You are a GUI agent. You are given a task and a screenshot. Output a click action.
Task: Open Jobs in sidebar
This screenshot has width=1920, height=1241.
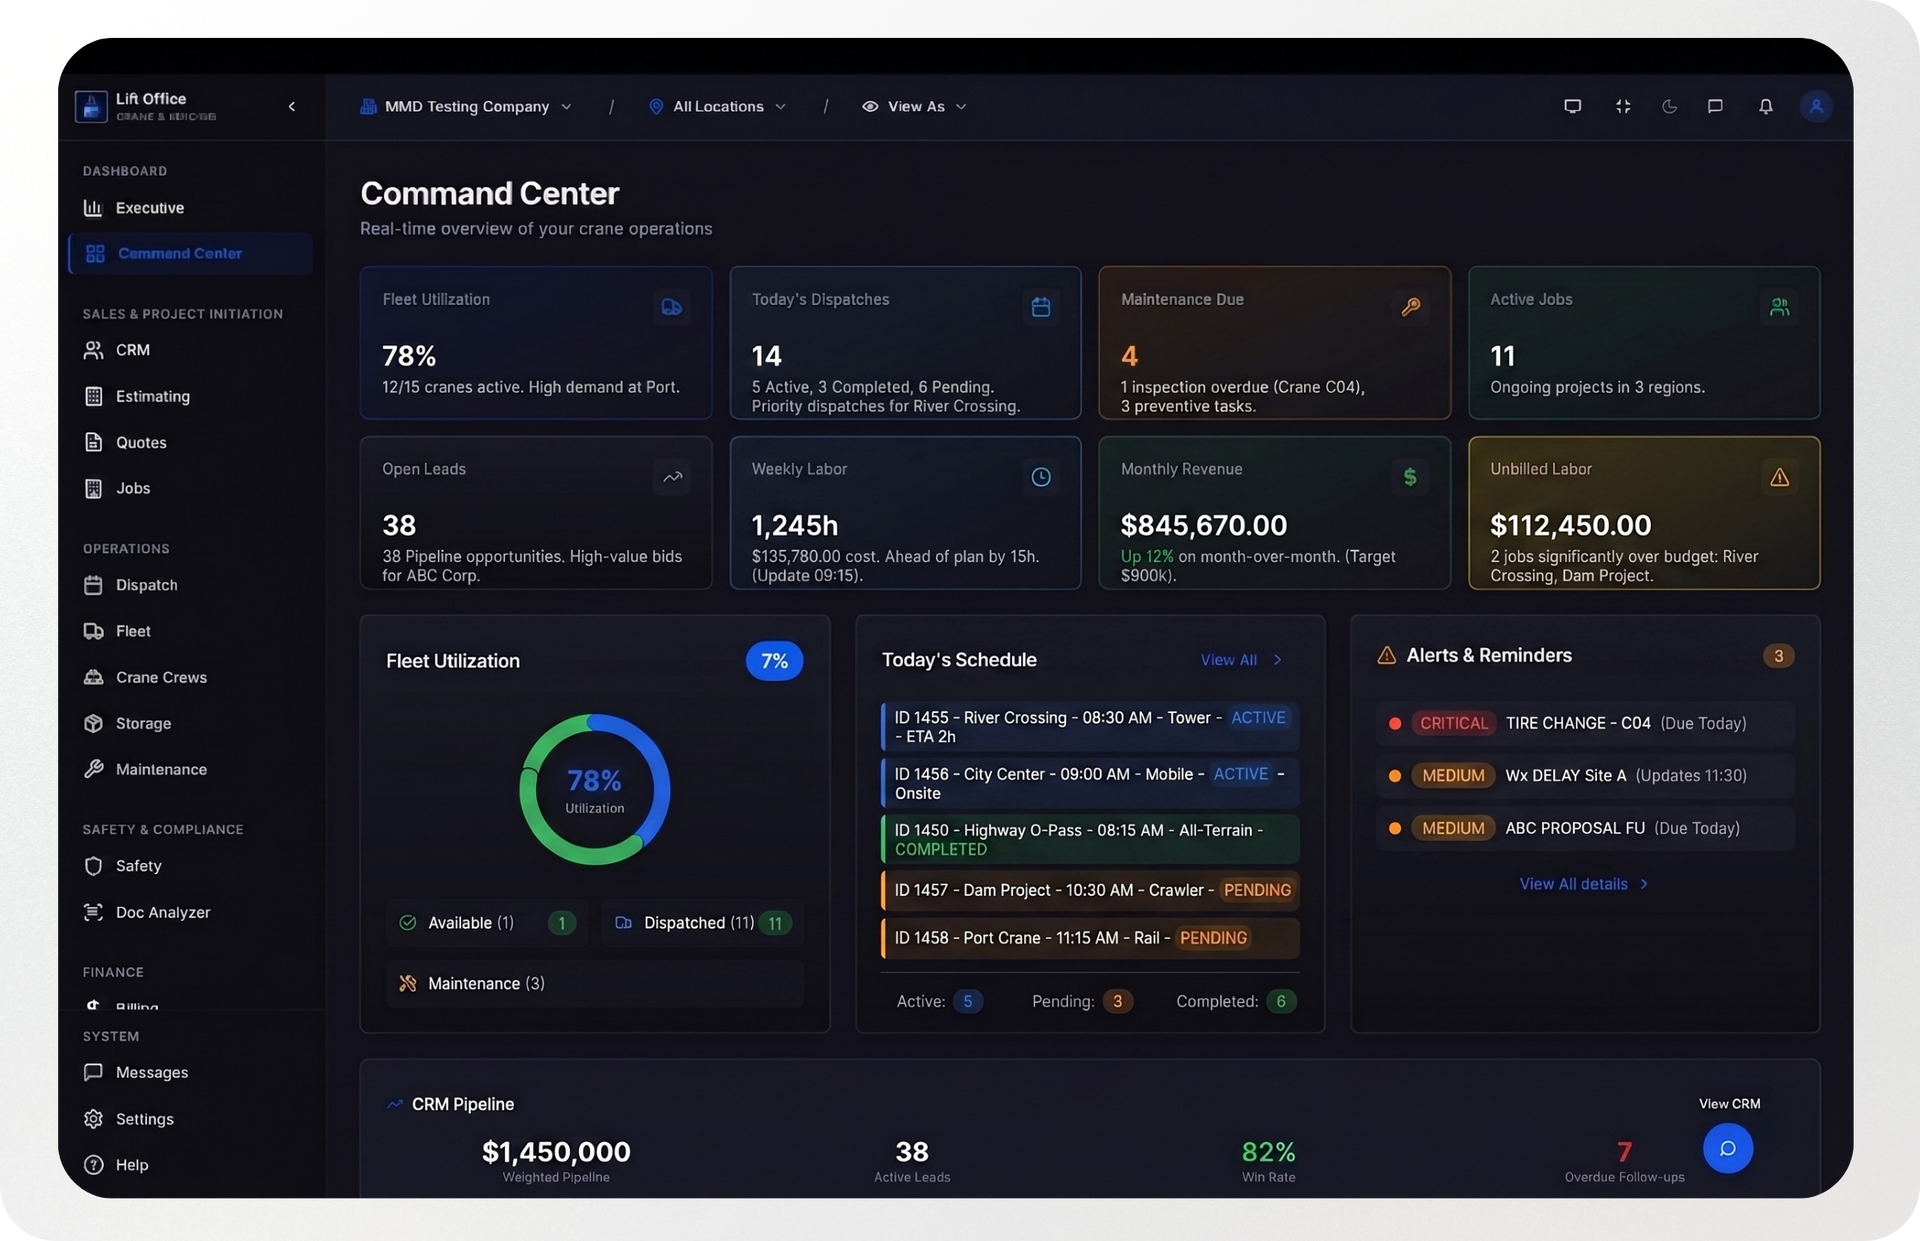coord(190,488)
